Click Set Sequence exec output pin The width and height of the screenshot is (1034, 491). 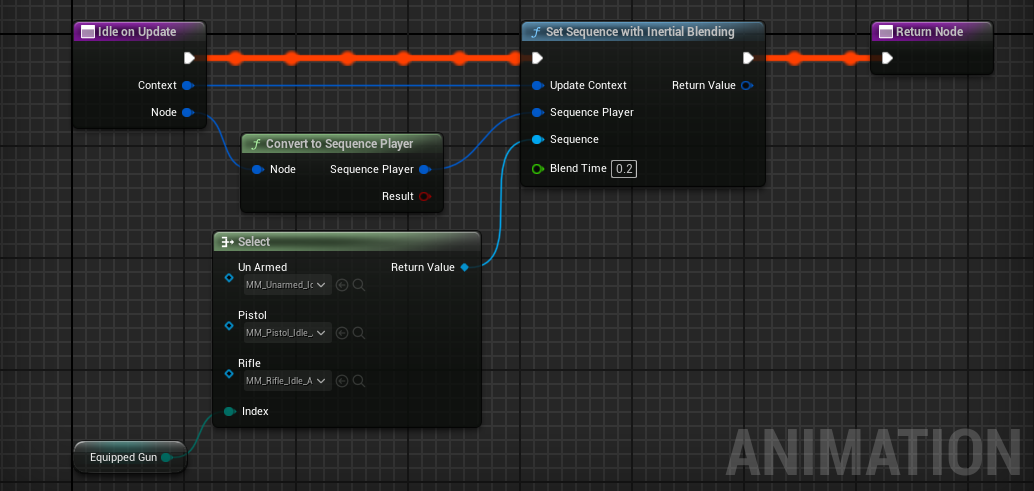(x=748, y=58)
